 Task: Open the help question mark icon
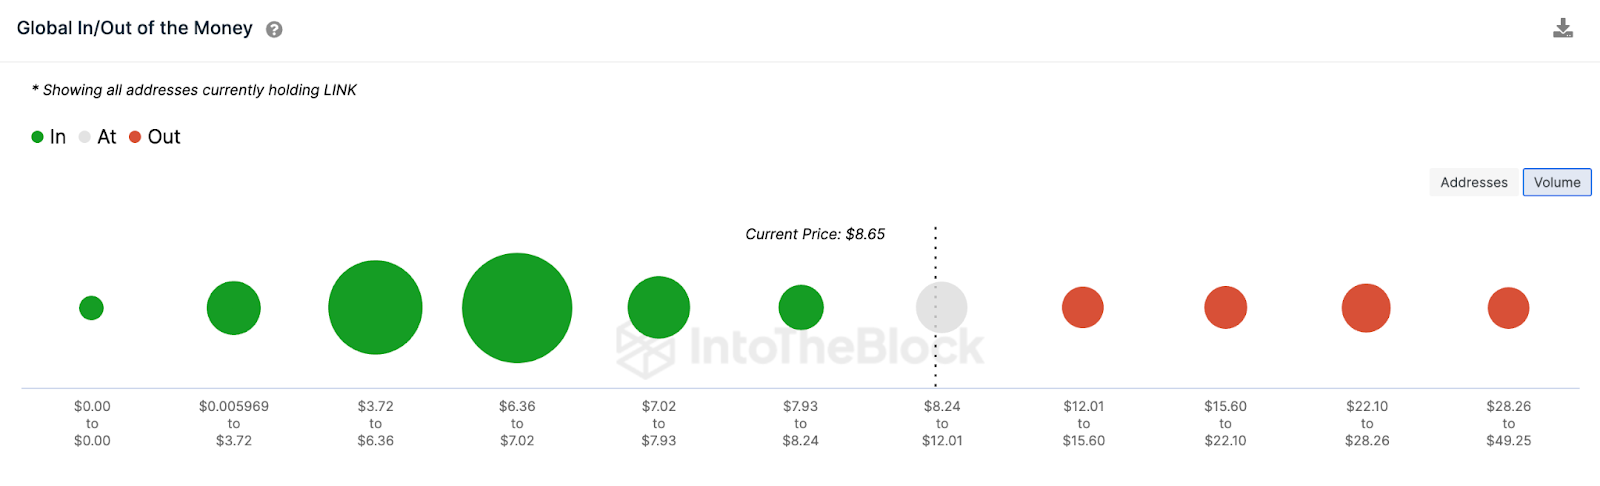(x=274, y=29)
